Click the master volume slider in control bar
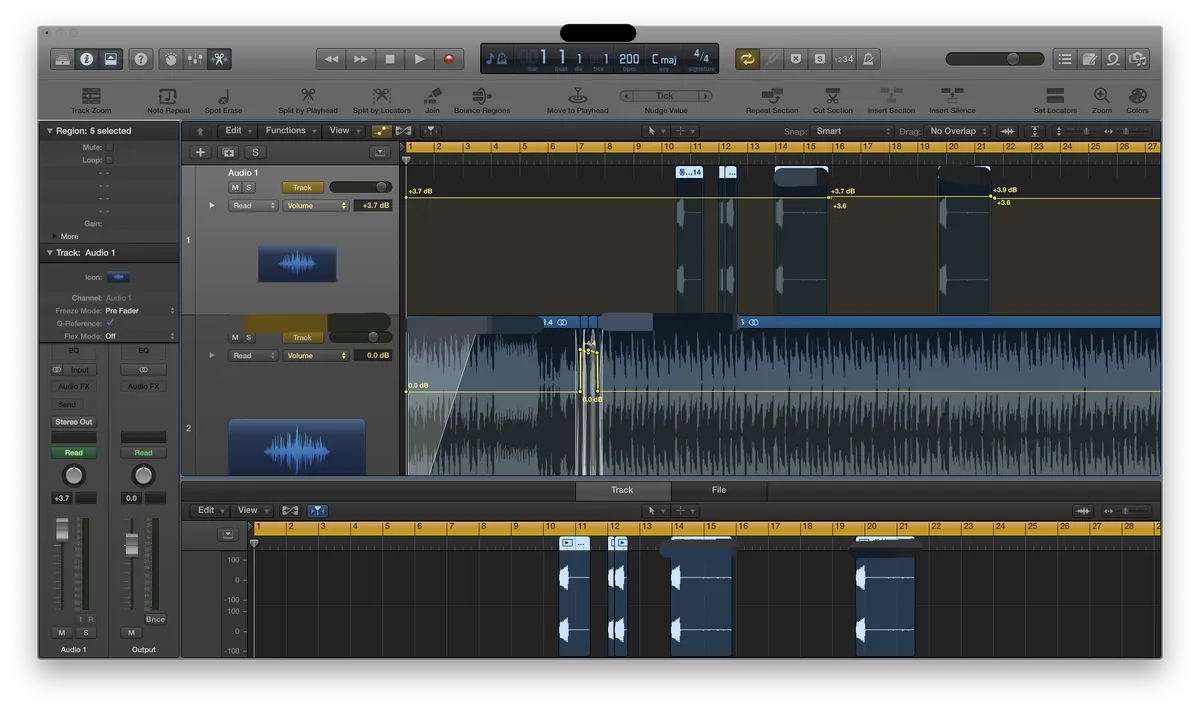Viewport: 1200px width, 709px height. click(994, 59)
